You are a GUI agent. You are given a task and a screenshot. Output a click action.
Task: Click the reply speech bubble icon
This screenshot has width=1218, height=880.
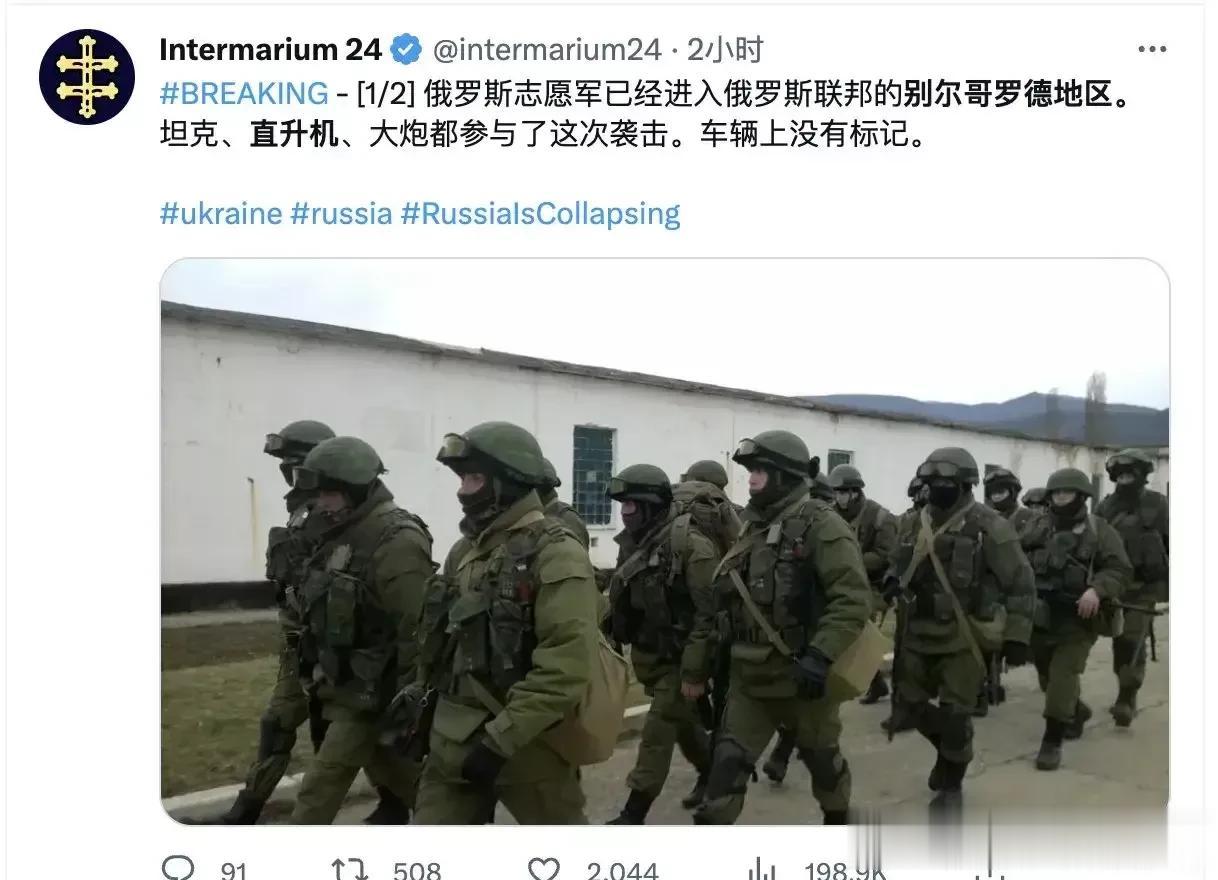[177, 870]
